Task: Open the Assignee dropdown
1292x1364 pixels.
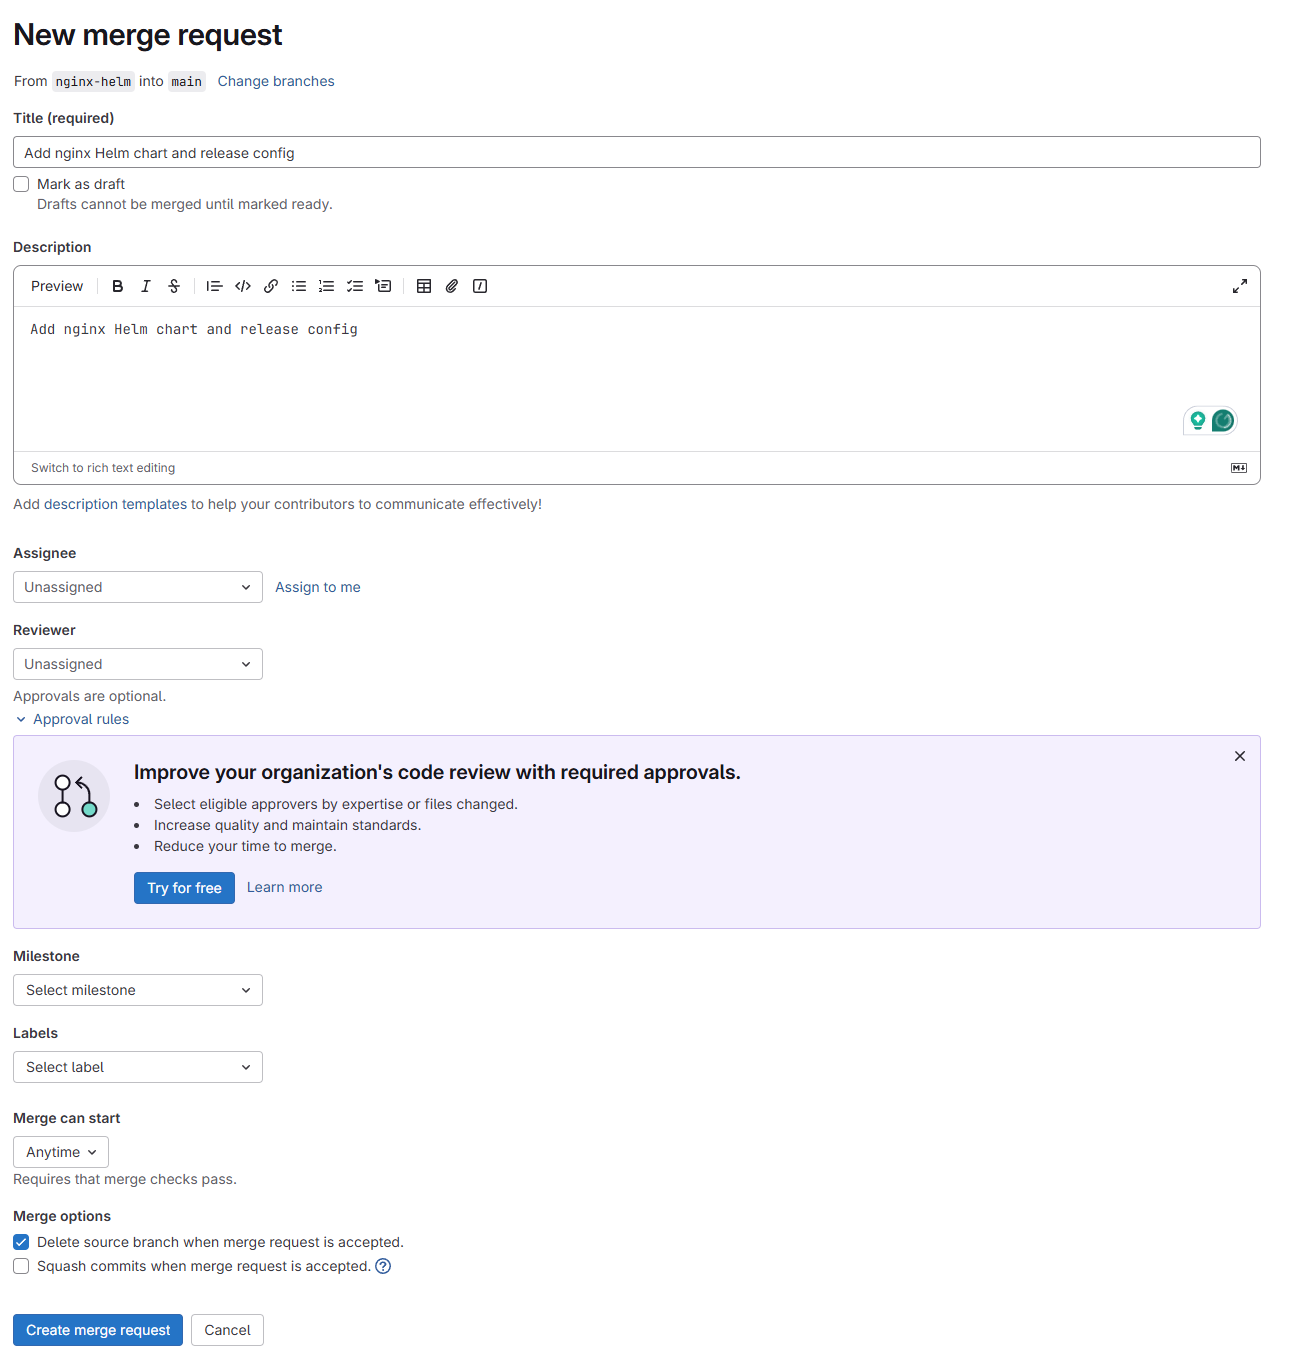Action: pos(138,587)
